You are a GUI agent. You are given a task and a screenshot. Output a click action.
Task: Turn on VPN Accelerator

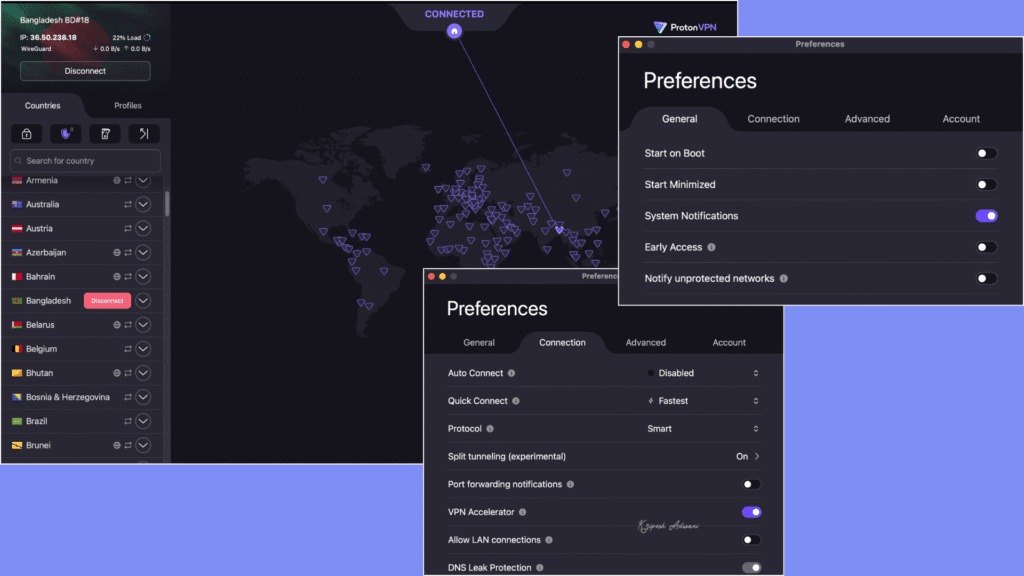click(x=750, y=512)
